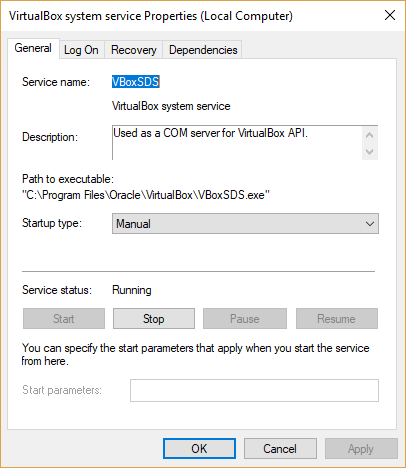Switch to the General tab

(33, 48)
